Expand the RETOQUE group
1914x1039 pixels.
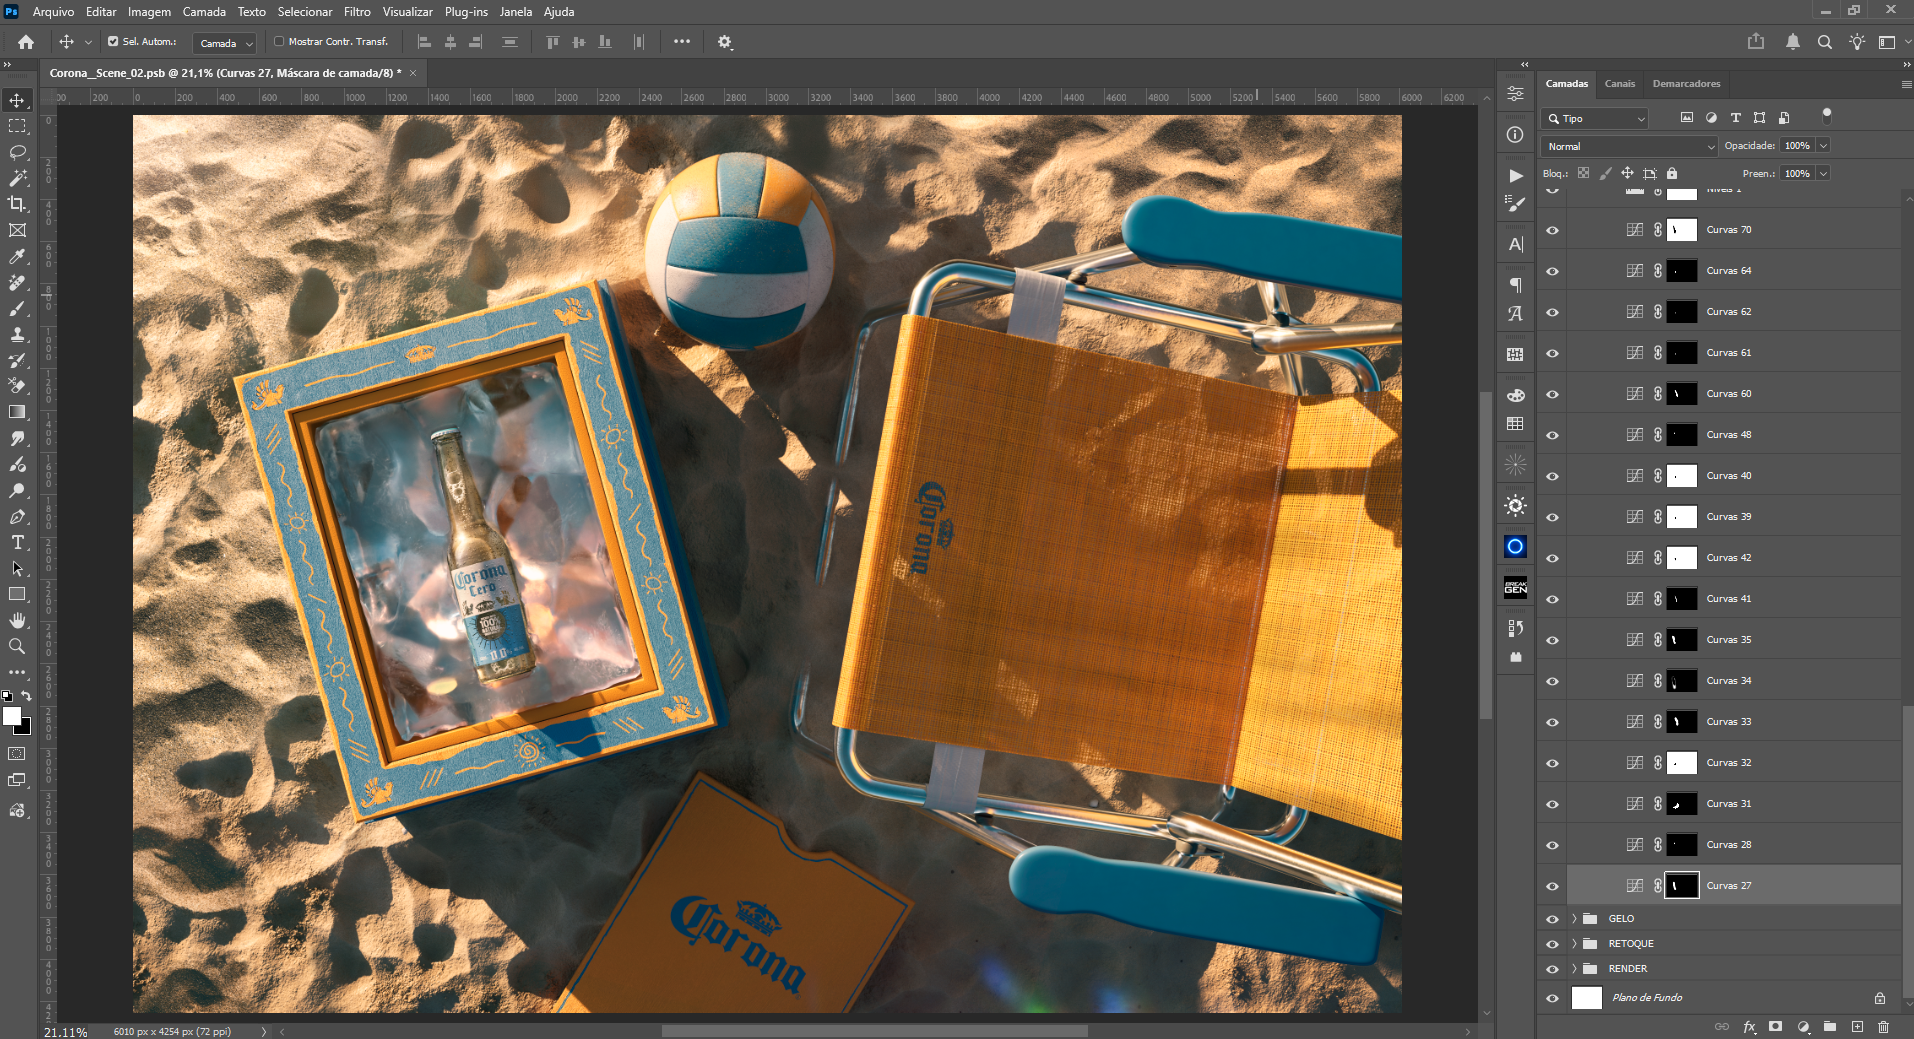1574,944
